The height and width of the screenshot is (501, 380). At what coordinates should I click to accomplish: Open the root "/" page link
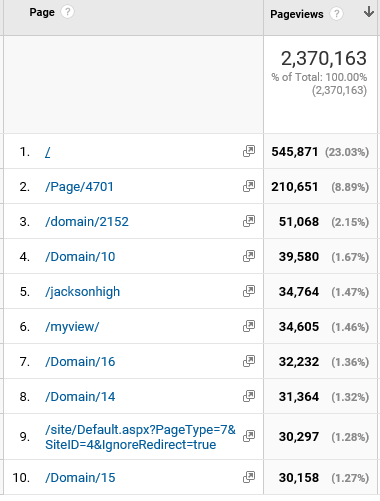tap(48, 152)
